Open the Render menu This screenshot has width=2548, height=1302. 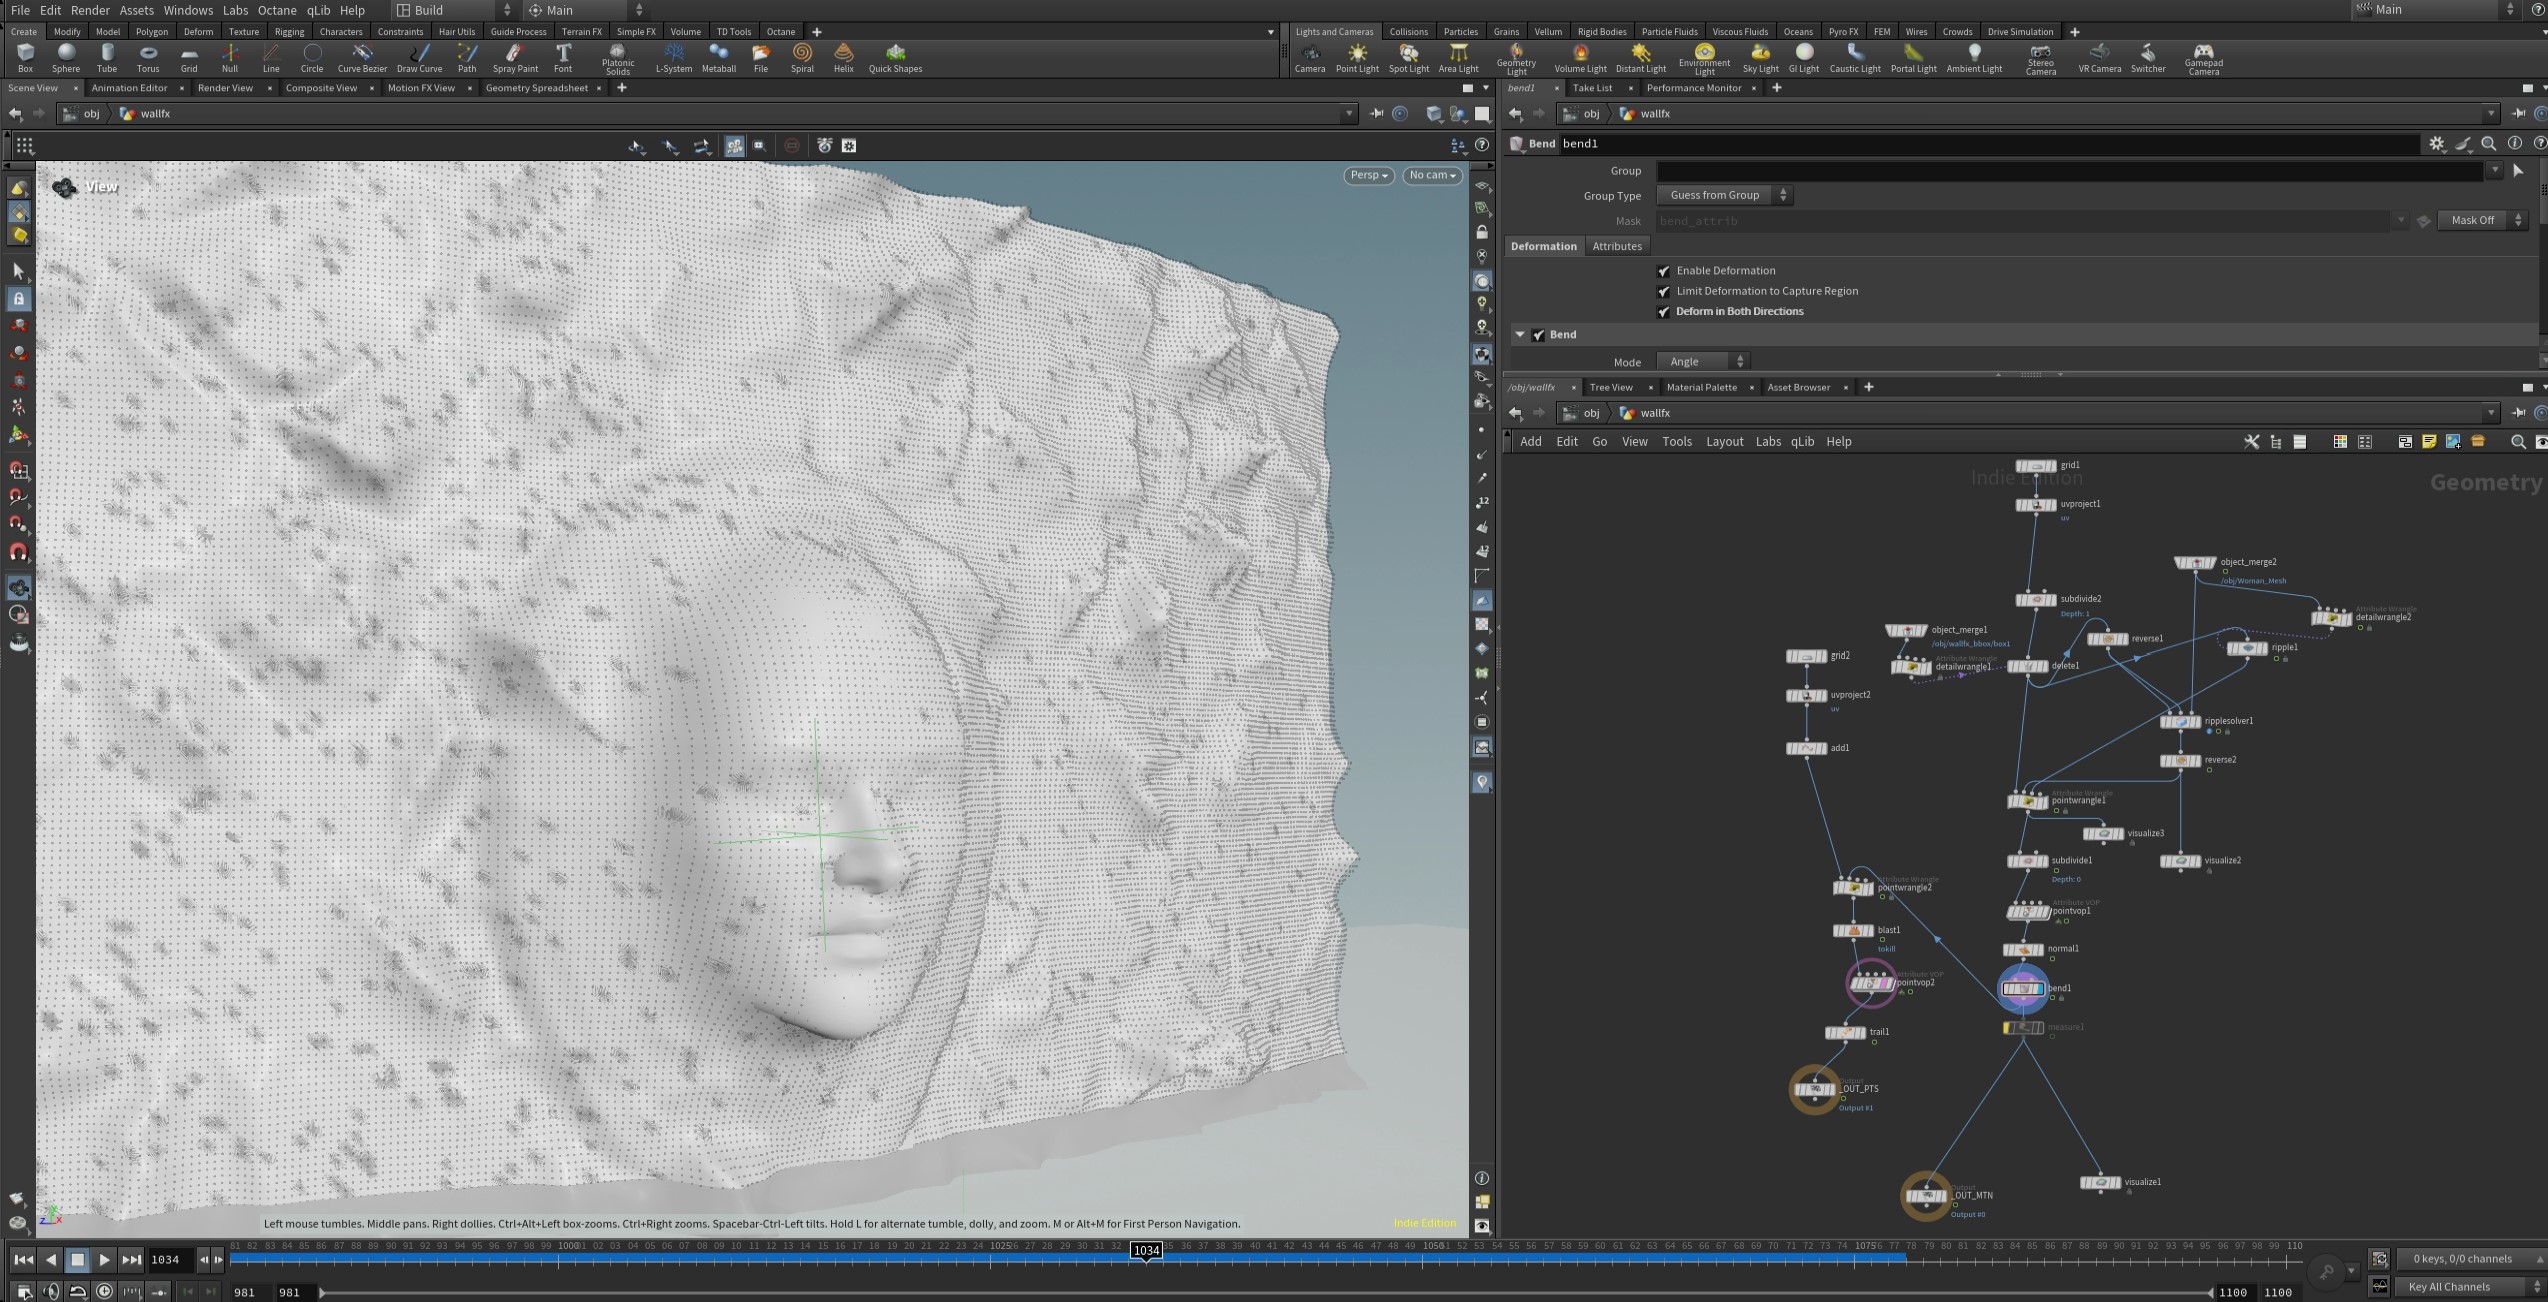90,10
